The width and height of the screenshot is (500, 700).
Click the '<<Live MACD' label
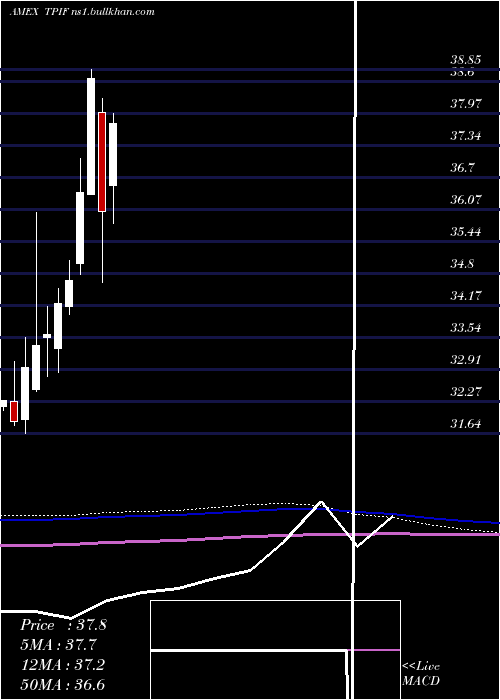pos(421,673)
